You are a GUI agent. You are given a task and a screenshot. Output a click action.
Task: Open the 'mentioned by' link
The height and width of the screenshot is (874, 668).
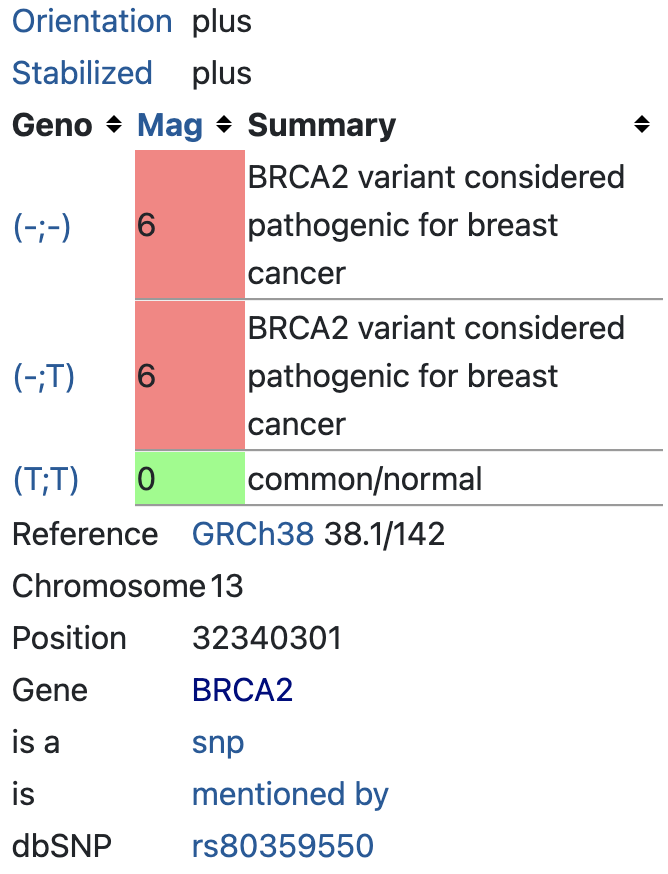[x=290, y=794]
